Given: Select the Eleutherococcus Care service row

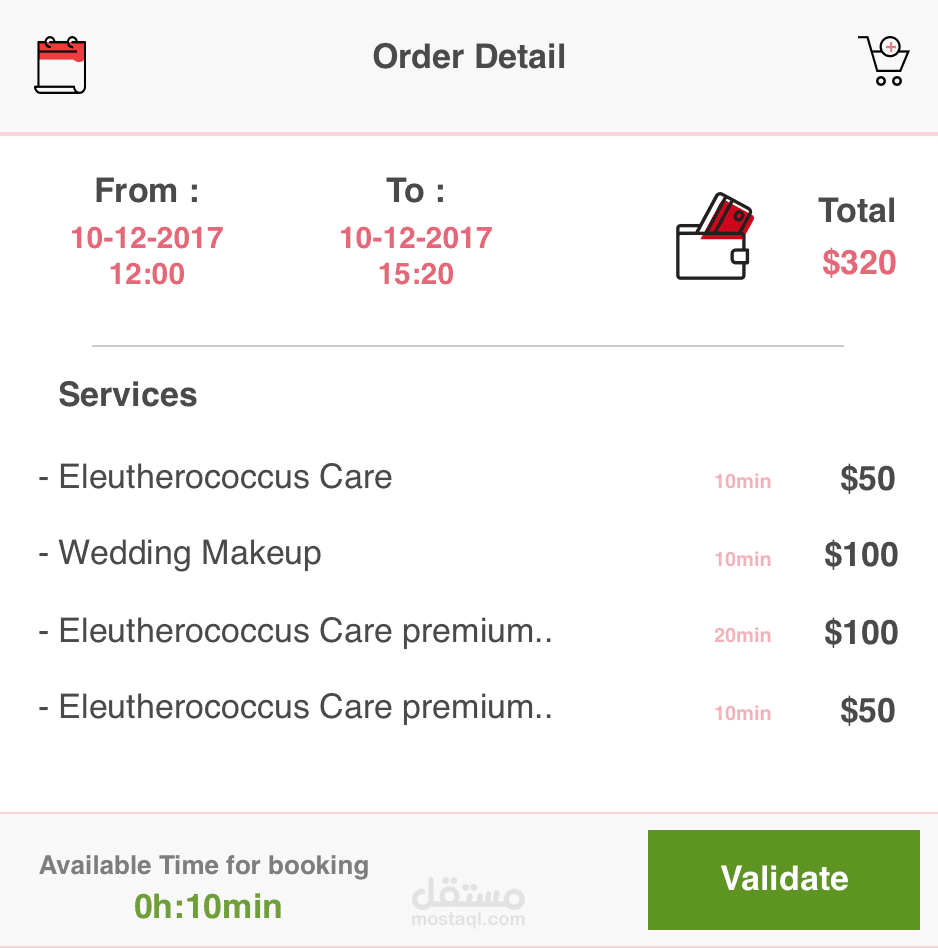Looking at the screenshot, I should (225, 477).
